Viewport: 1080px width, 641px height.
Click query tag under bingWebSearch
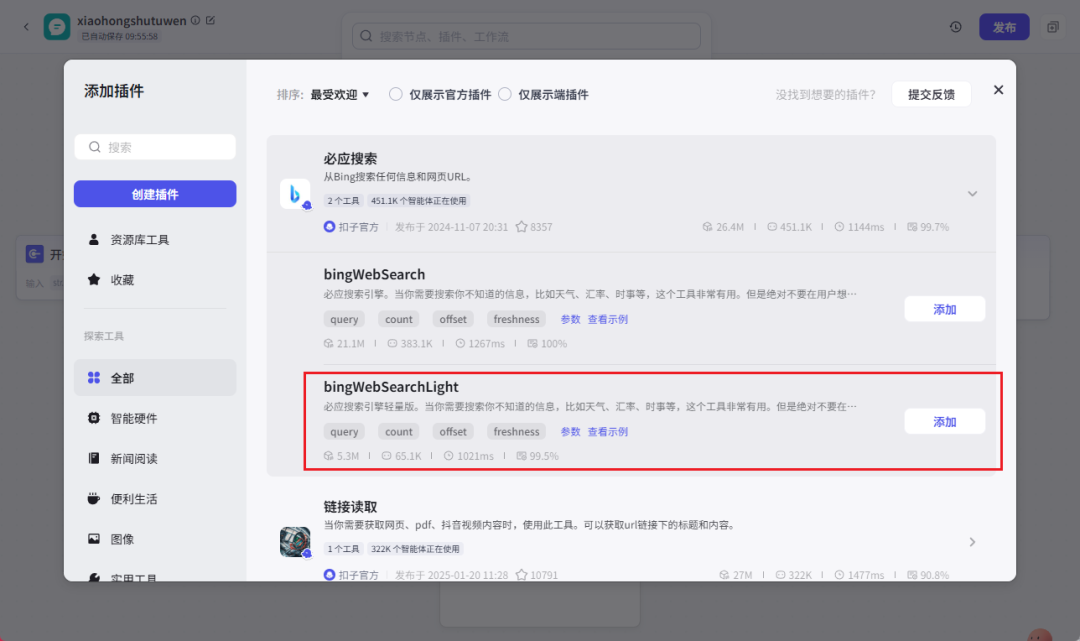tap(344, 319)
